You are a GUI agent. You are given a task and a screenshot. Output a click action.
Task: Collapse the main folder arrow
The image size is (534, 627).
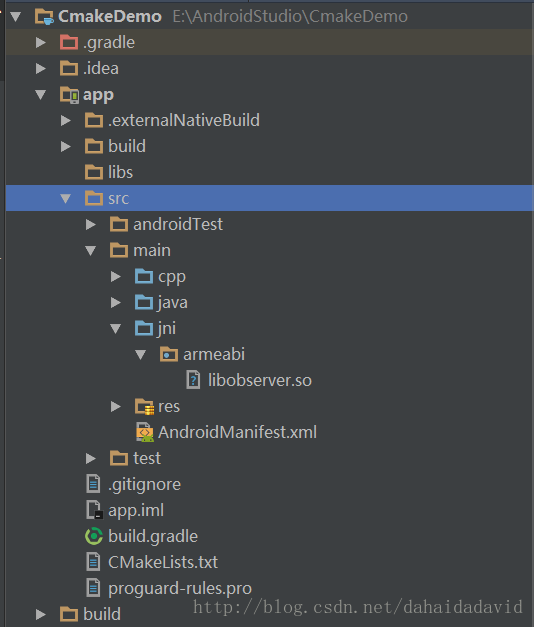coord(90,251)
